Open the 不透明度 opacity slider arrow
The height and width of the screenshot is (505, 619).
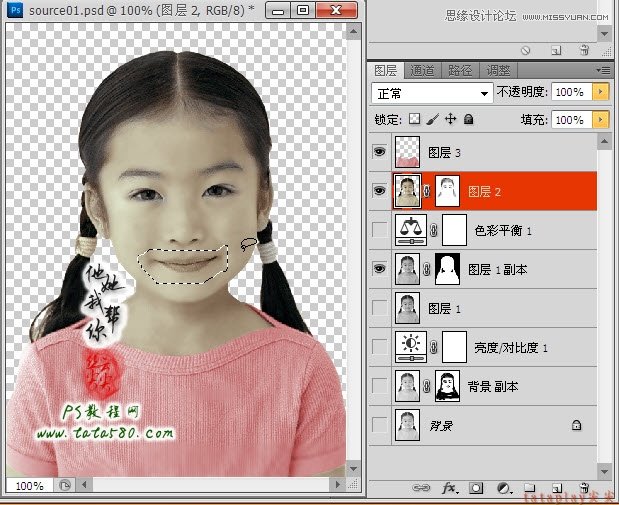tap(600, 92)
